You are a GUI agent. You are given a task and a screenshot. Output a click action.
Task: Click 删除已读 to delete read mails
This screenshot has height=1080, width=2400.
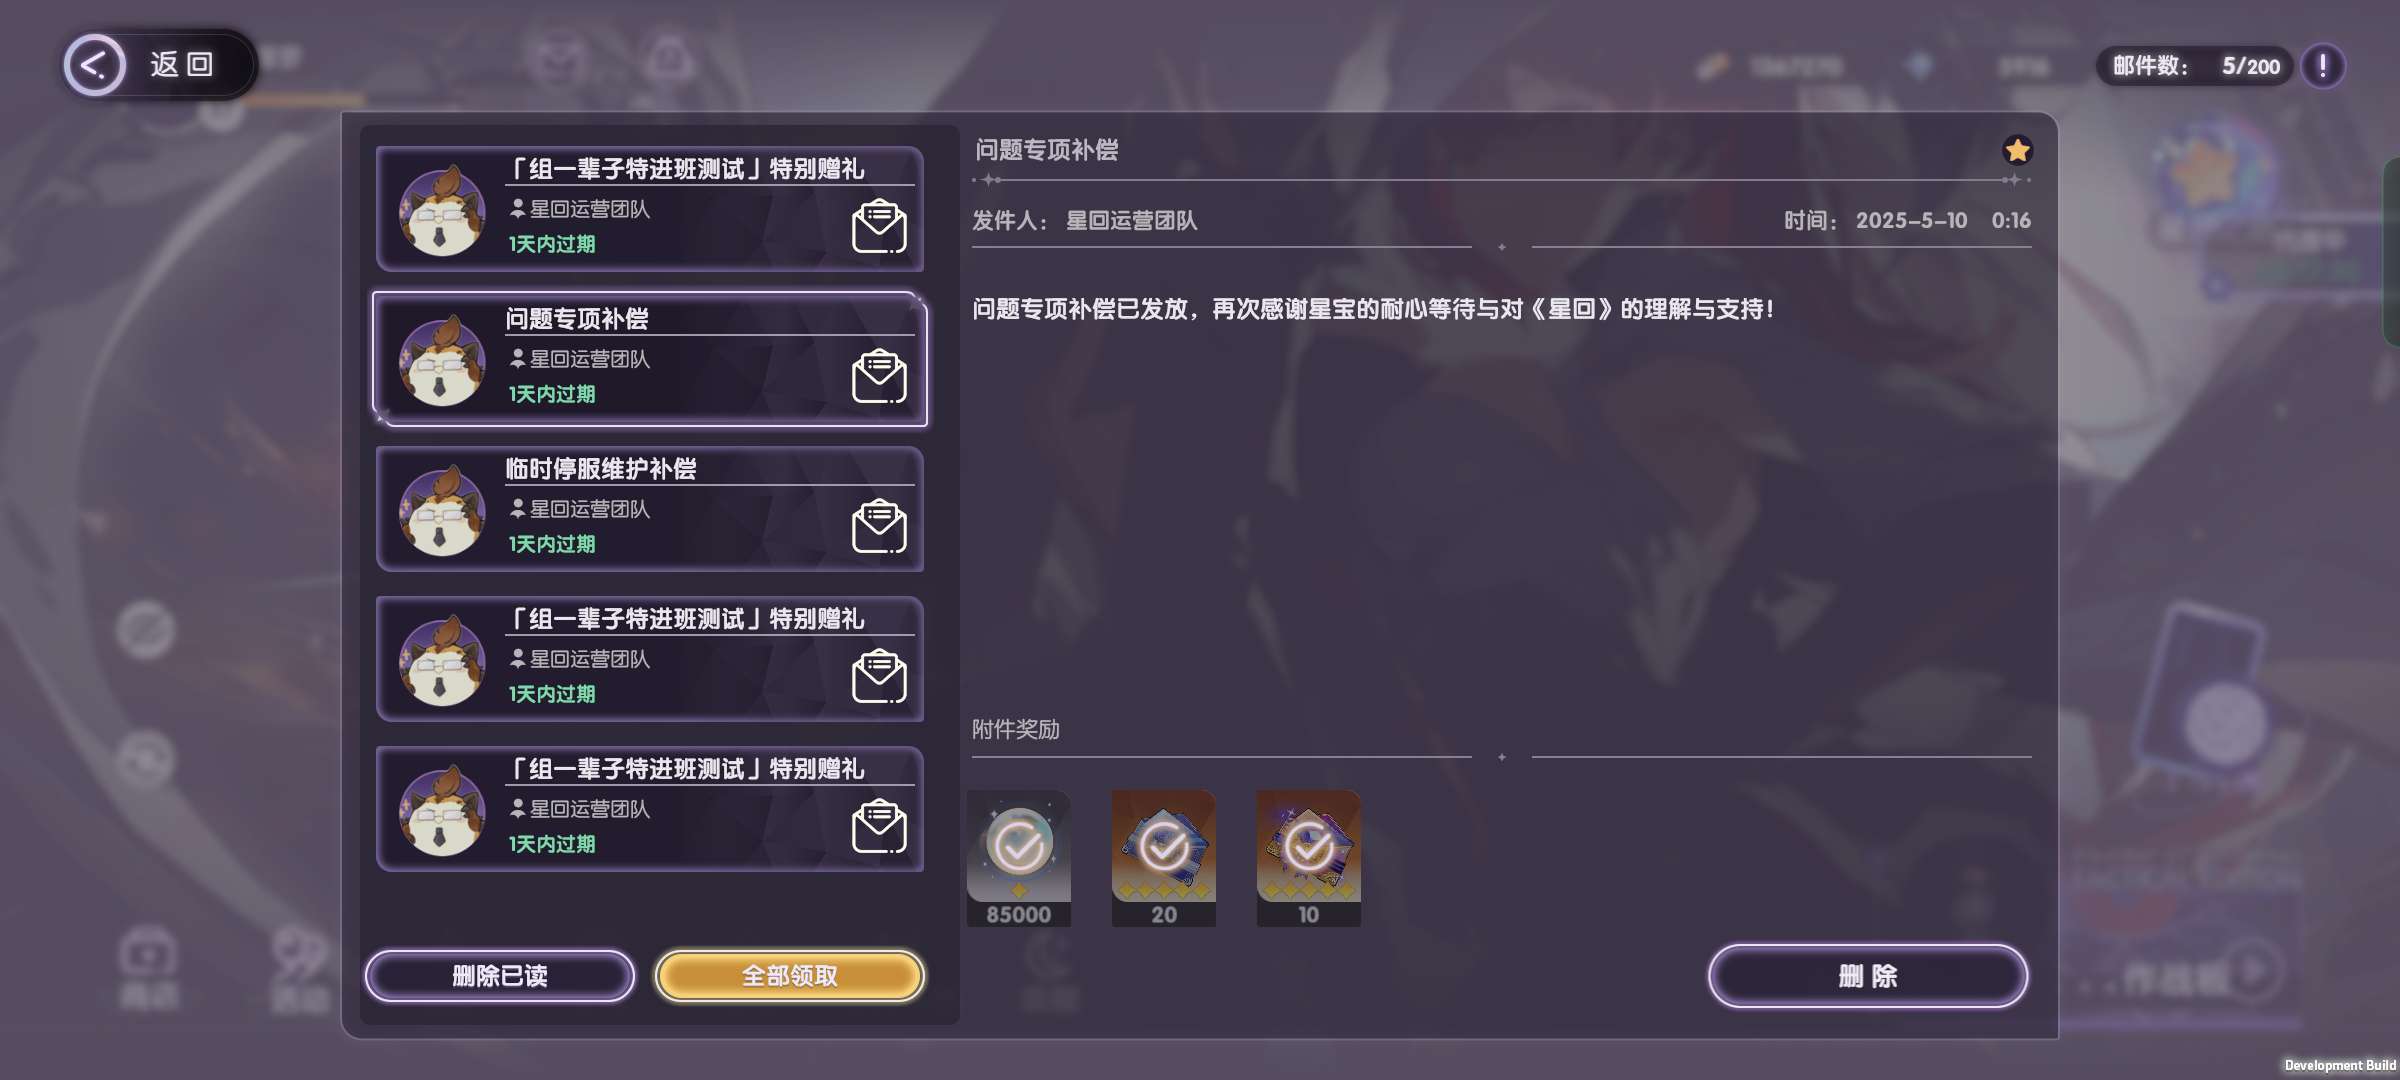click(x=500, y=976)
